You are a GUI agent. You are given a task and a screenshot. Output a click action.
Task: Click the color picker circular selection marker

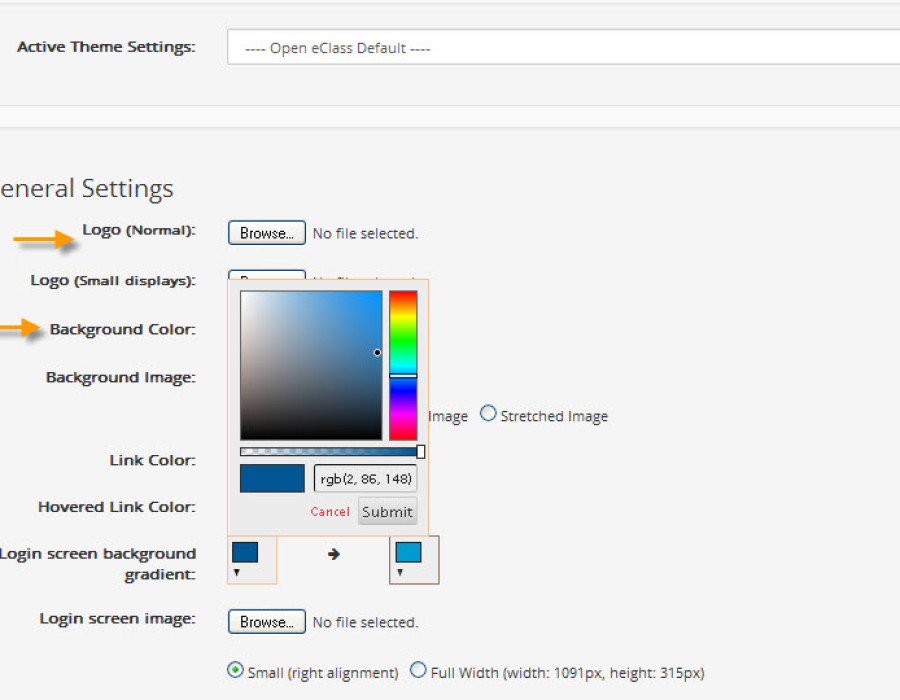377,353
